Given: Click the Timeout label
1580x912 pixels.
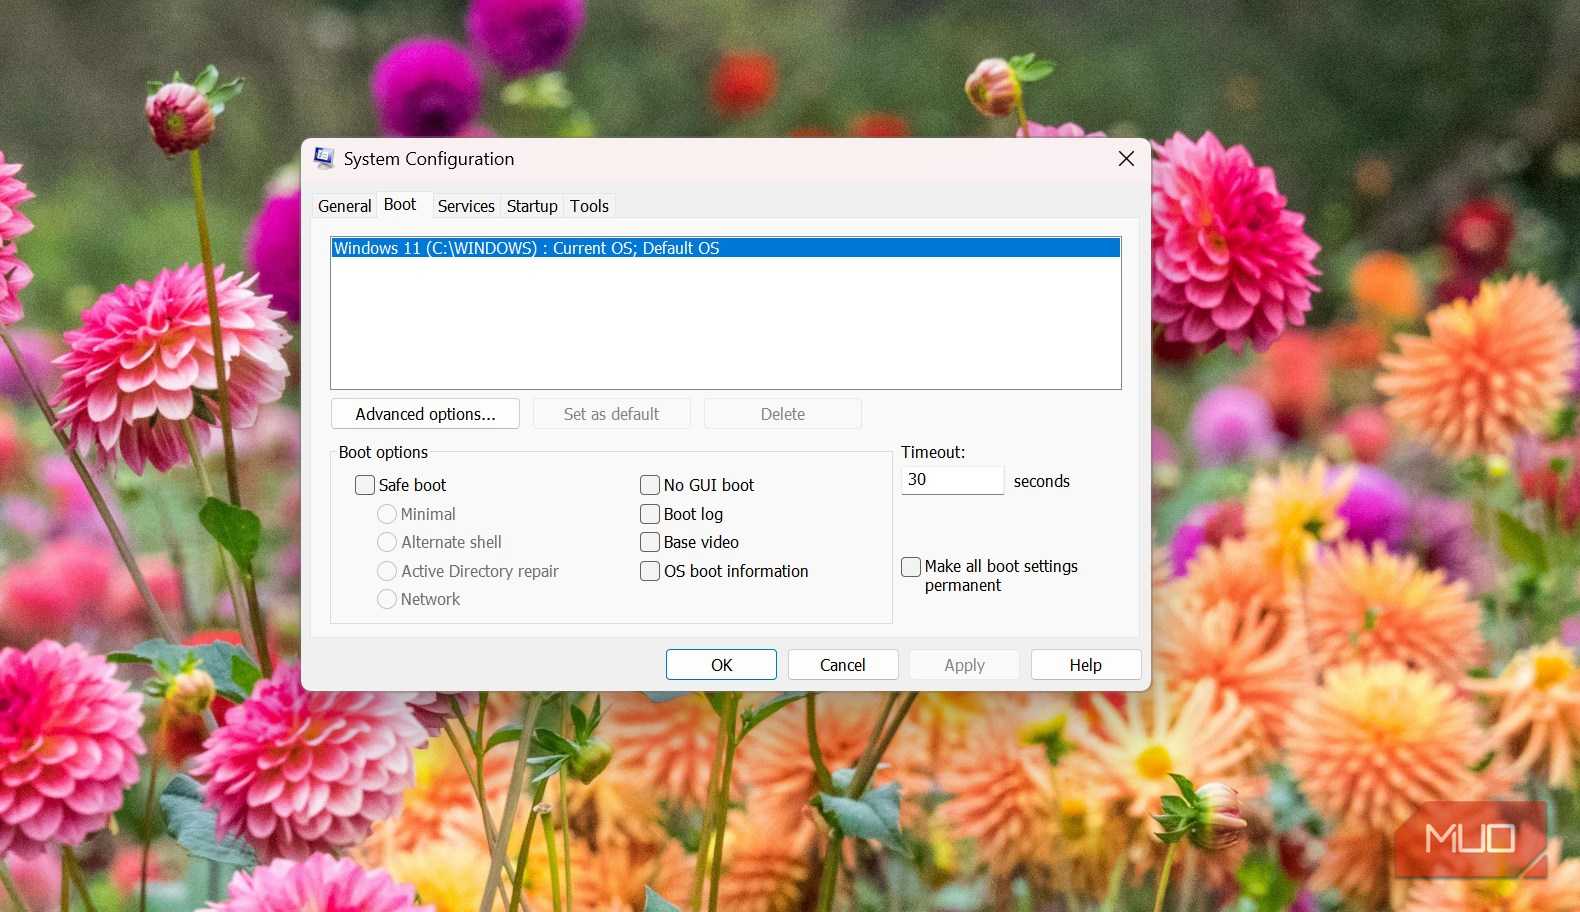Looking at the screenshot, I should coord(933,452).
